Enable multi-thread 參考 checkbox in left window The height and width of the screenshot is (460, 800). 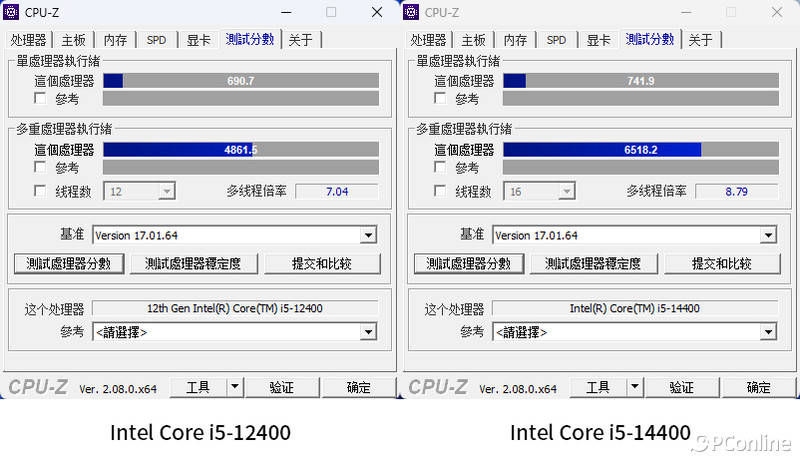(x=40, y=167)
